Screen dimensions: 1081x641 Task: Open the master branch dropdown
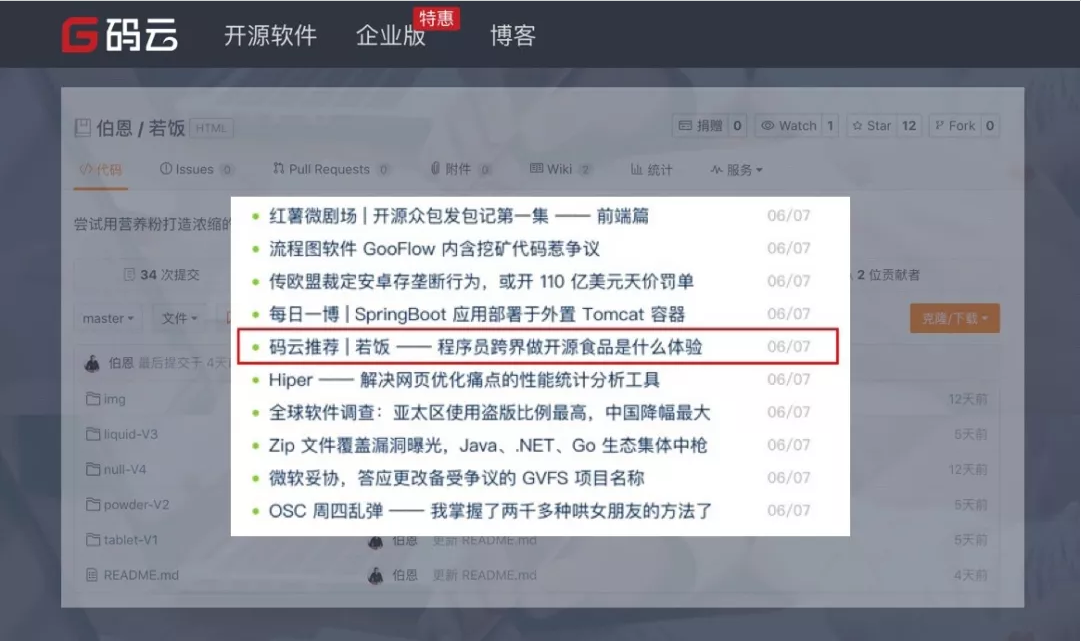(107, 318)
